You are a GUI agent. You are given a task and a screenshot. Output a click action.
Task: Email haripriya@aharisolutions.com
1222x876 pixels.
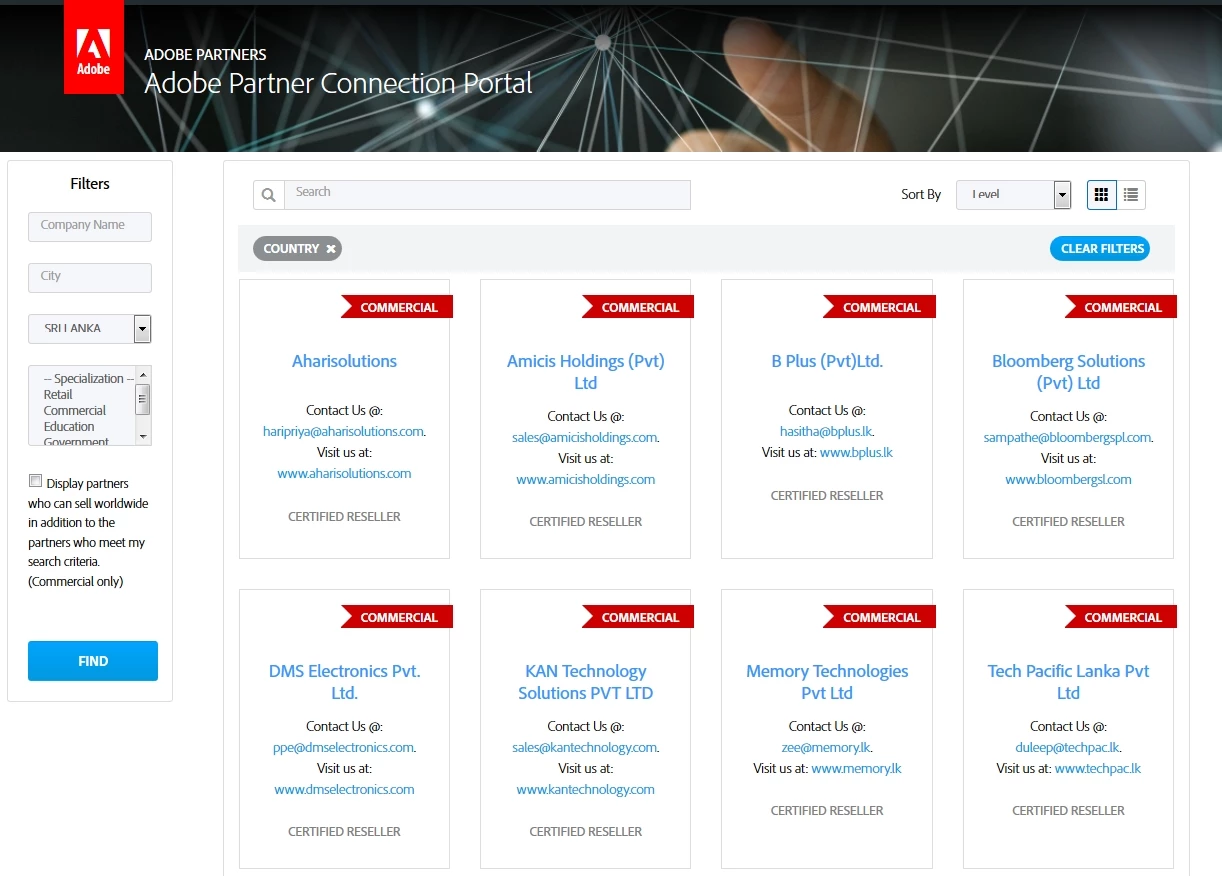343,431
